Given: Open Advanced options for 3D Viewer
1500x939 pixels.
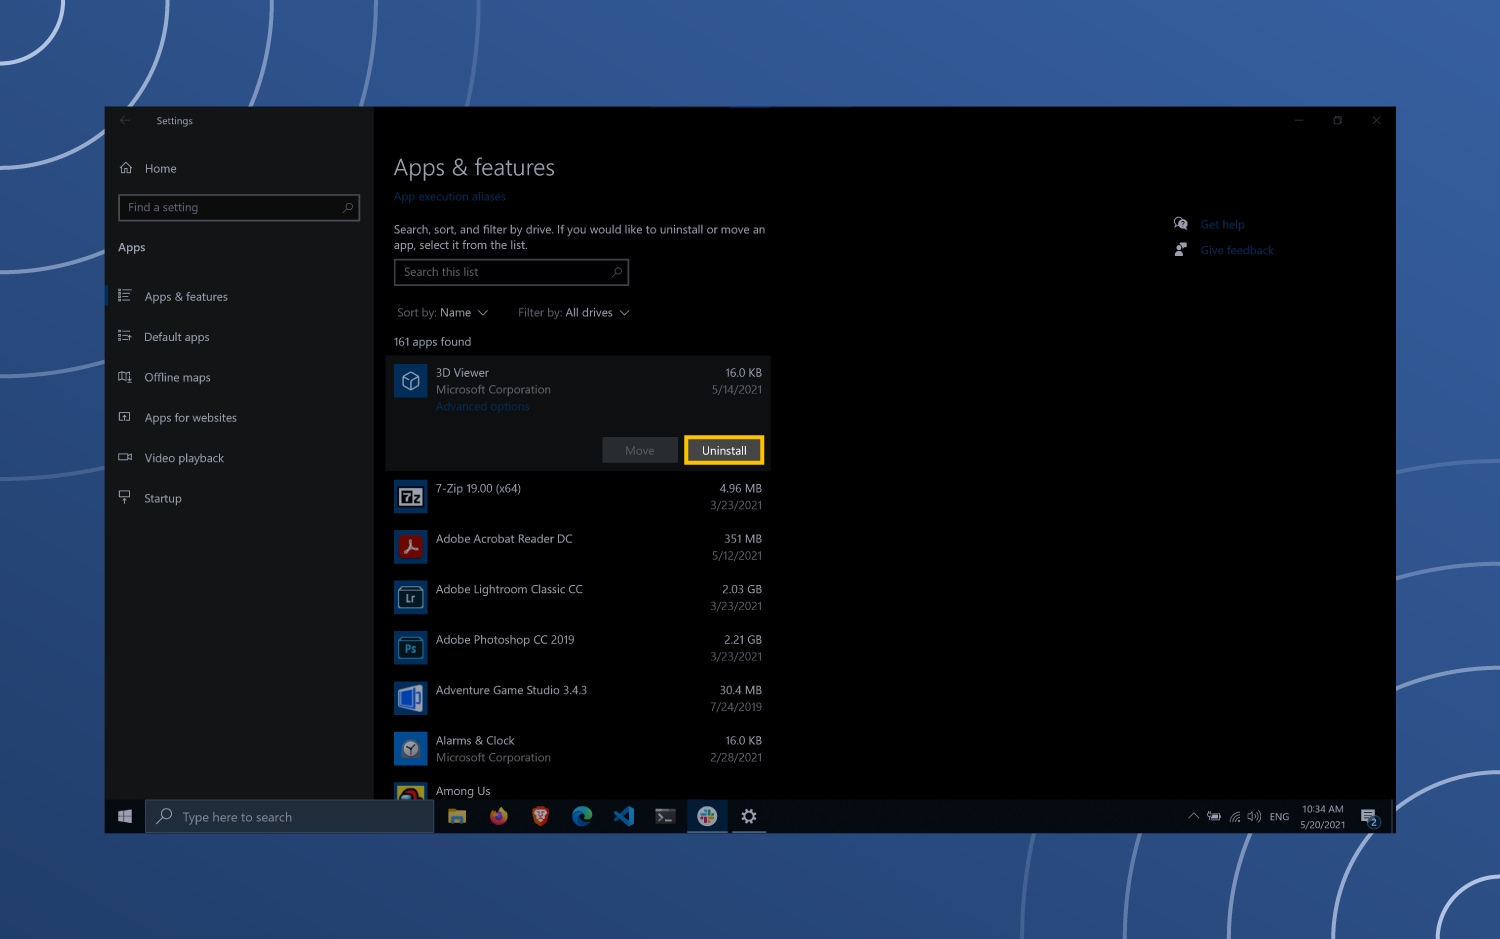Looking at the screenshot, I should pyautogui.click(x=483, y=407).
